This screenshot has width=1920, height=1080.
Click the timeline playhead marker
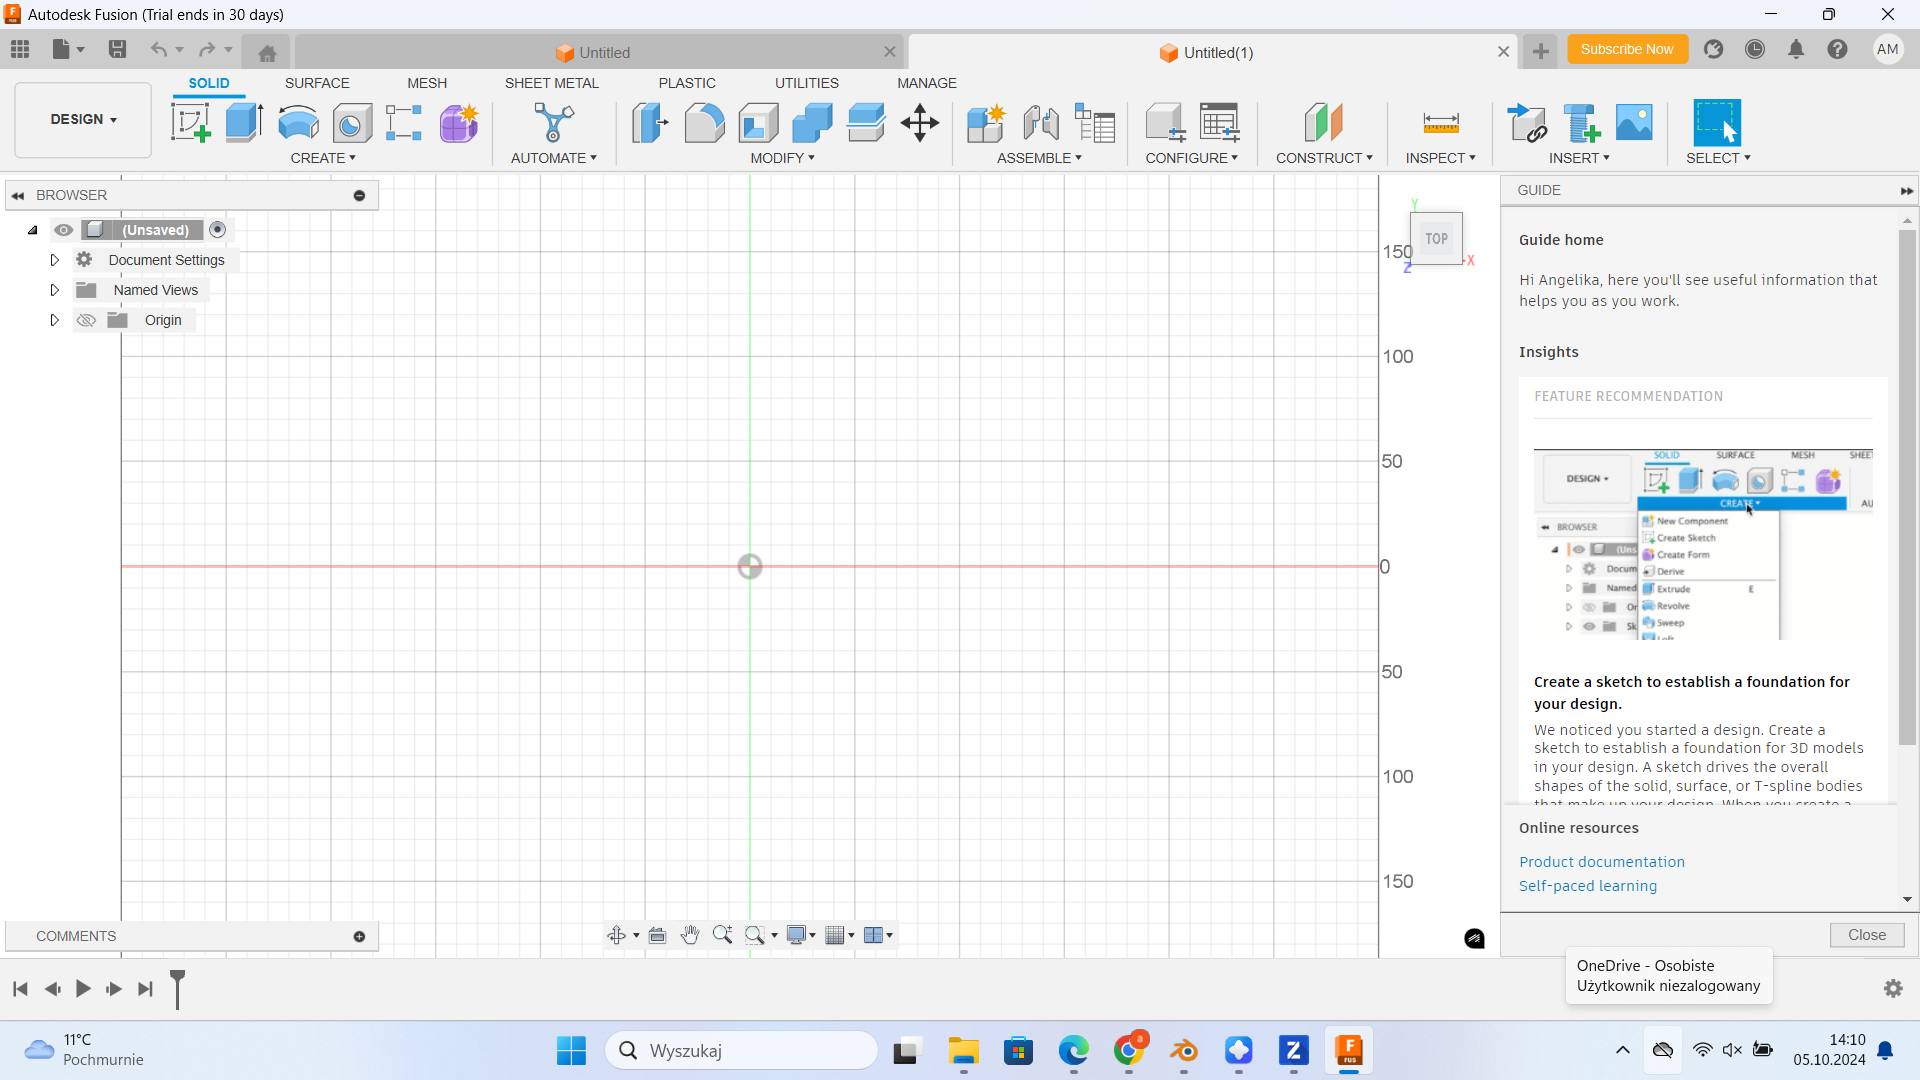point(178,989)
